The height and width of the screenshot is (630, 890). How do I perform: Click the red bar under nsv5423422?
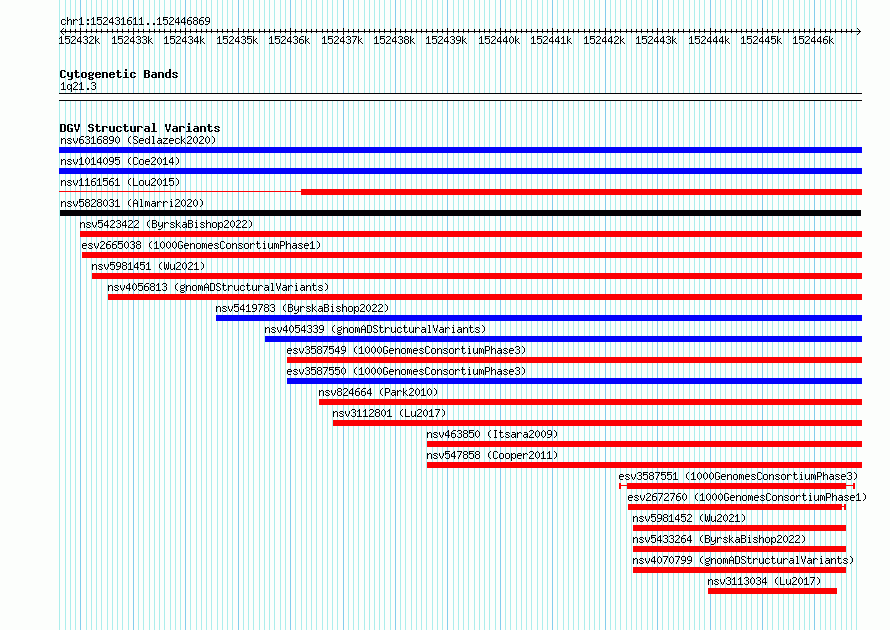coord(471,234)
